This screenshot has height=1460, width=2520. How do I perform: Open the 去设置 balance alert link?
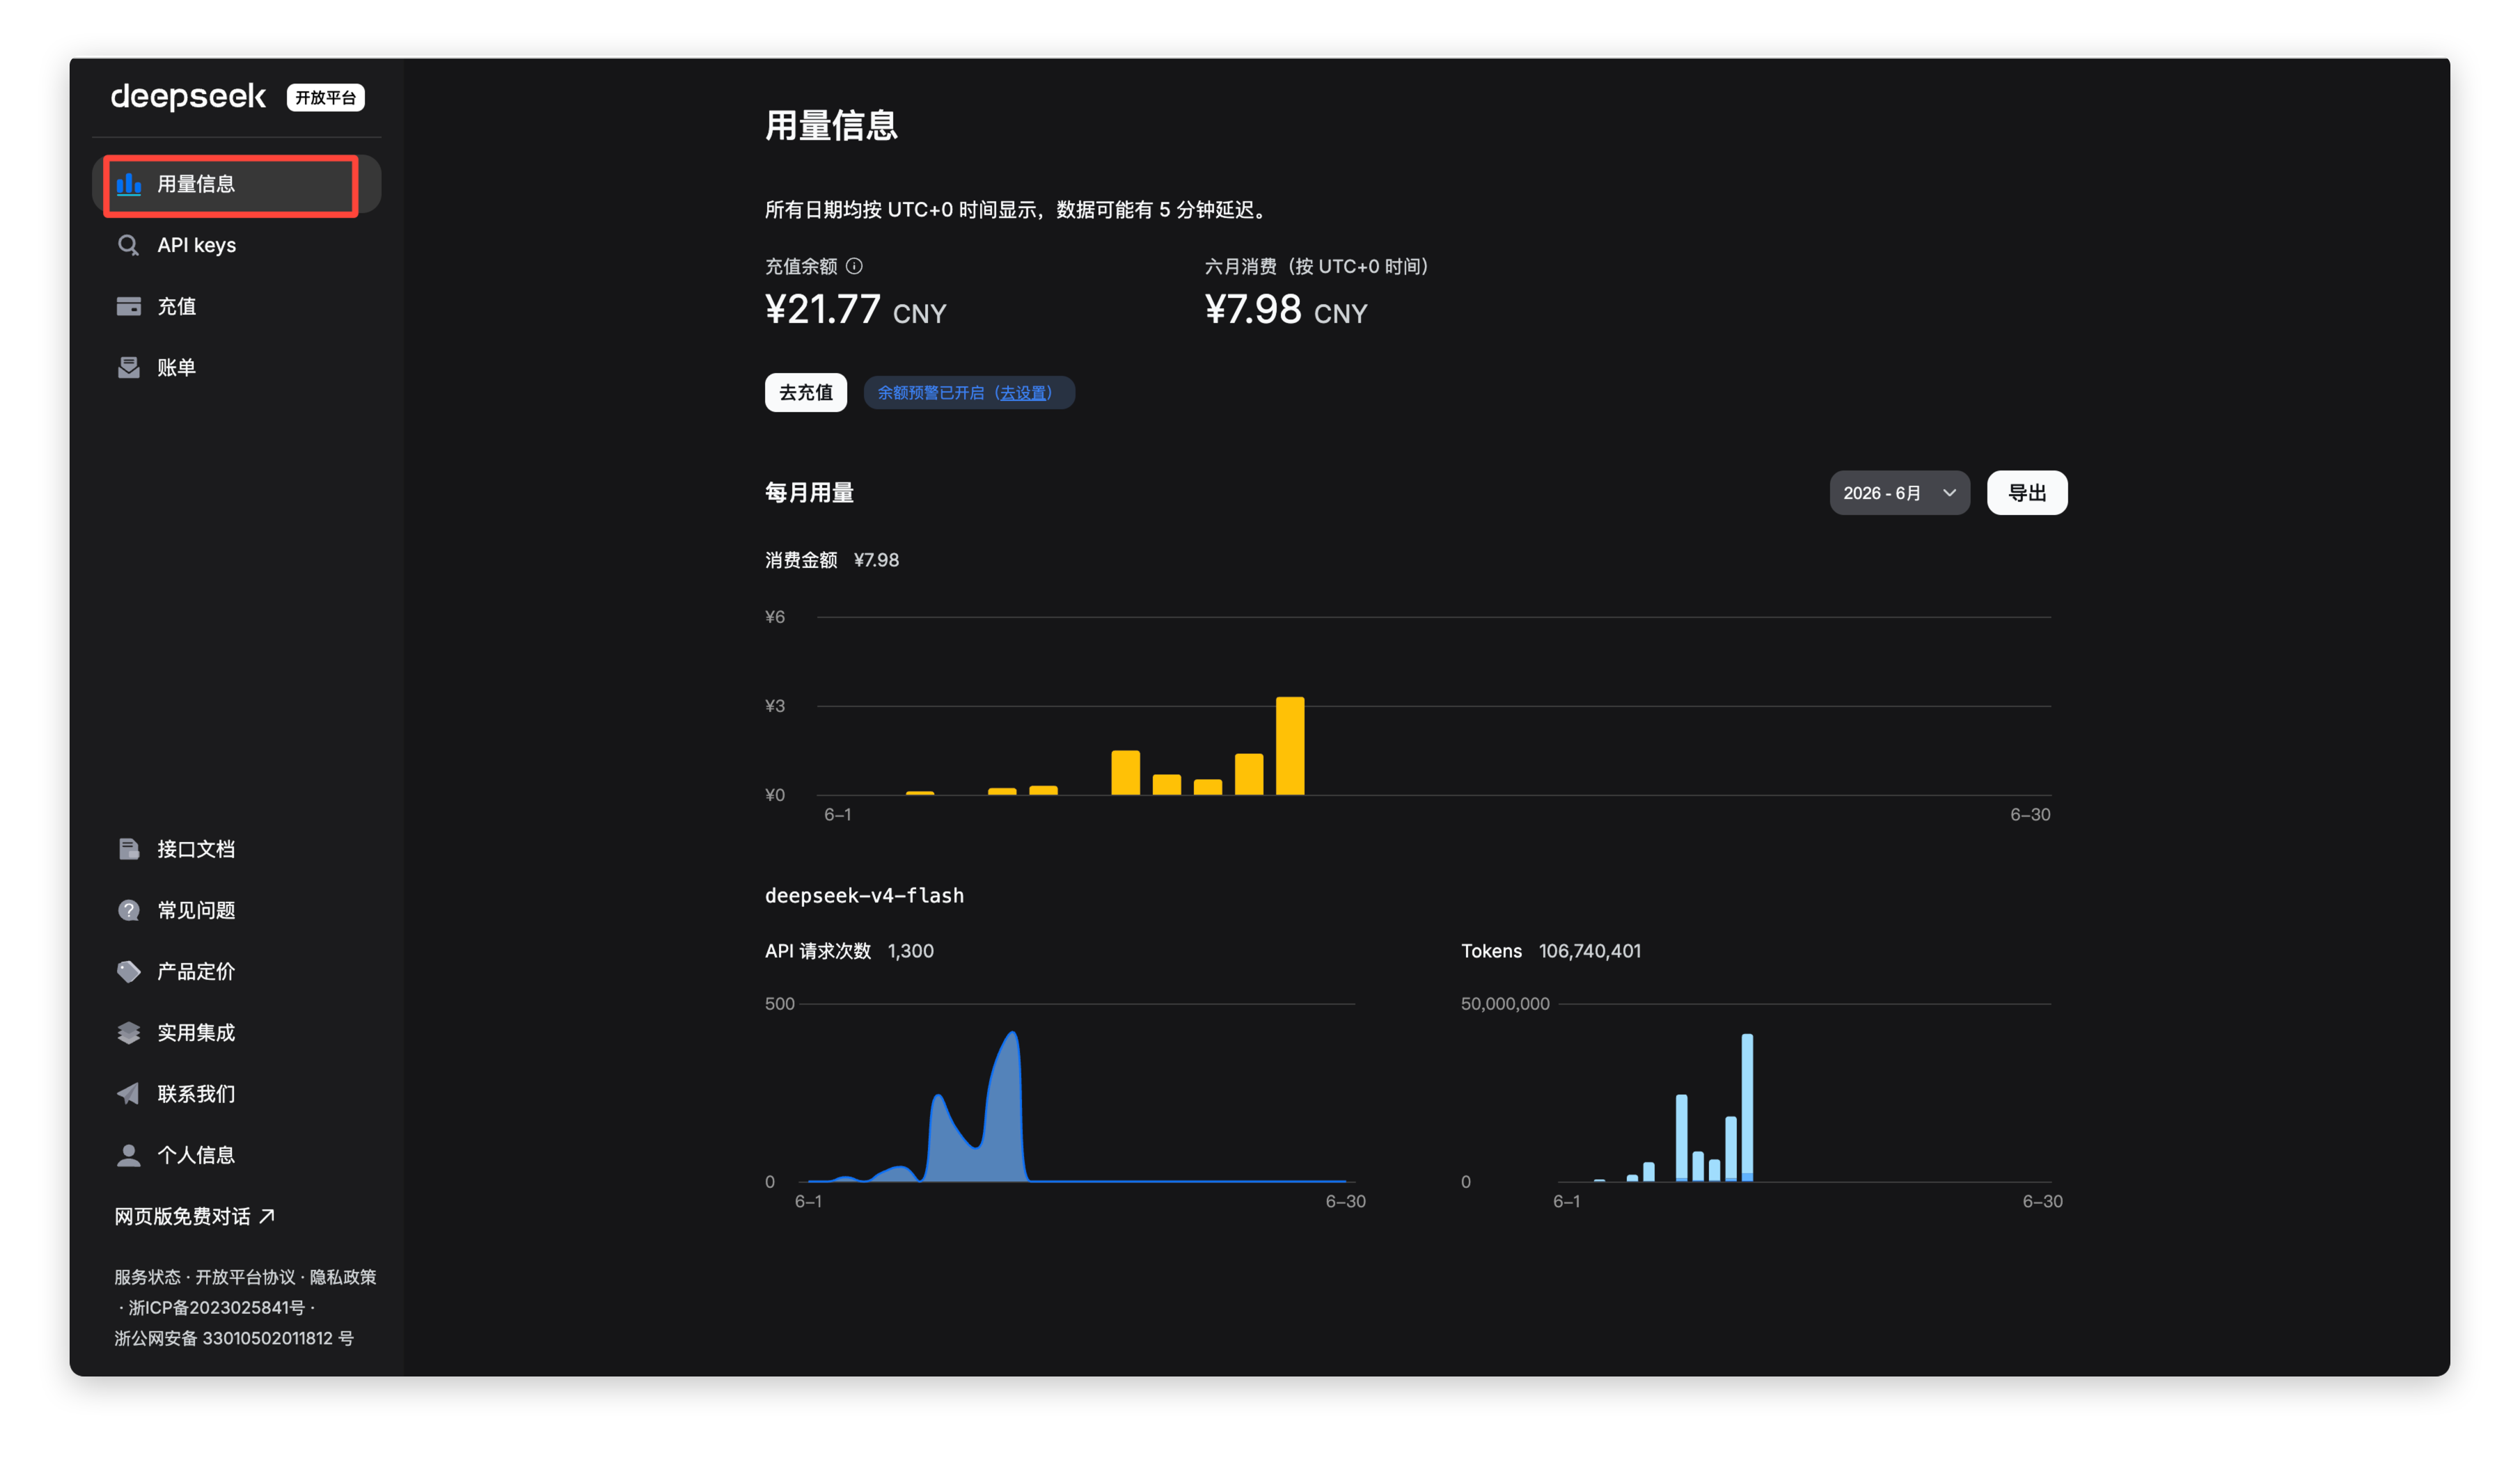click(1024, 393)
